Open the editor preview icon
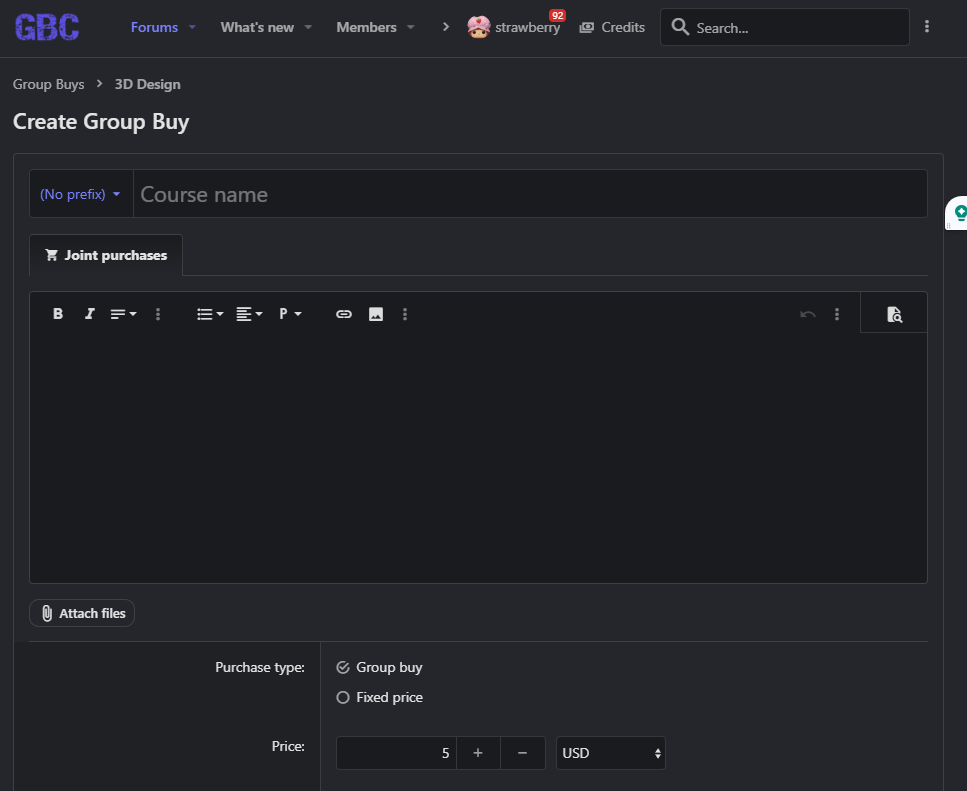 pyautogui.click(x=894, y=314)
